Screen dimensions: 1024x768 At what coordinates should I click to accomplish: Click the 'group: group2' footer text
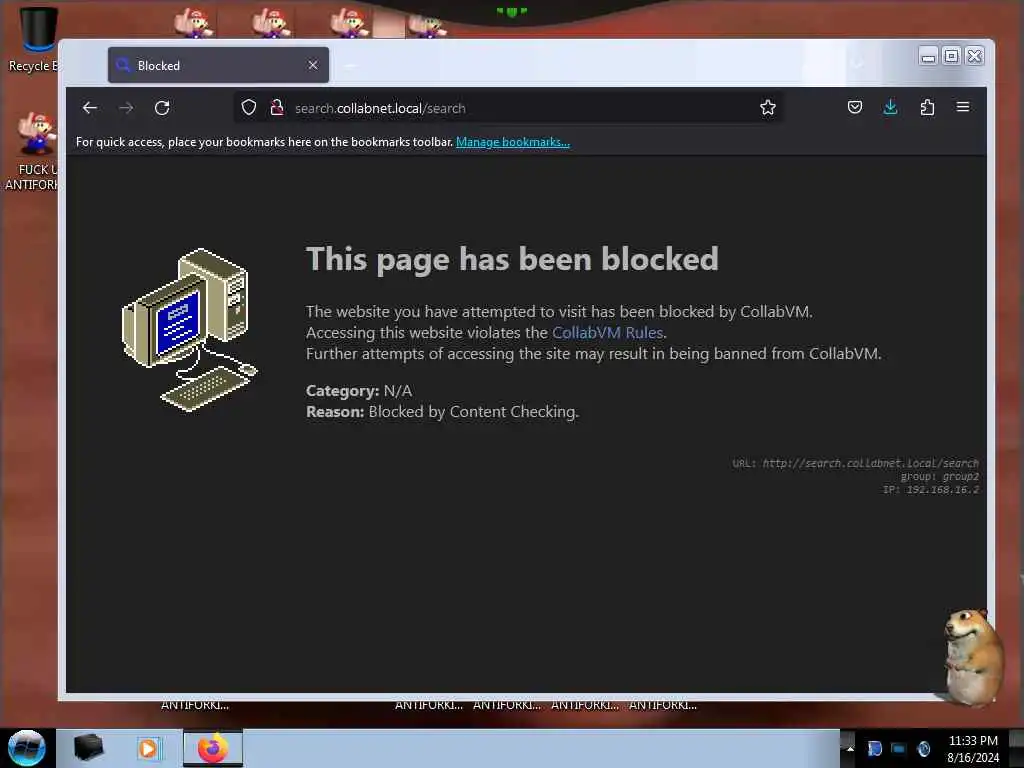(x=940, y=476)
